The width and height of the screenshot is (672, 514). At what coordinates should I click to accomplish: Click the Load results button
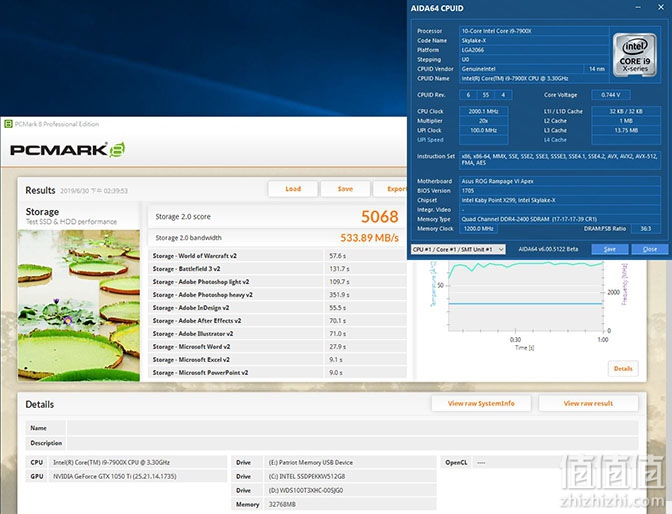[293, 189]
